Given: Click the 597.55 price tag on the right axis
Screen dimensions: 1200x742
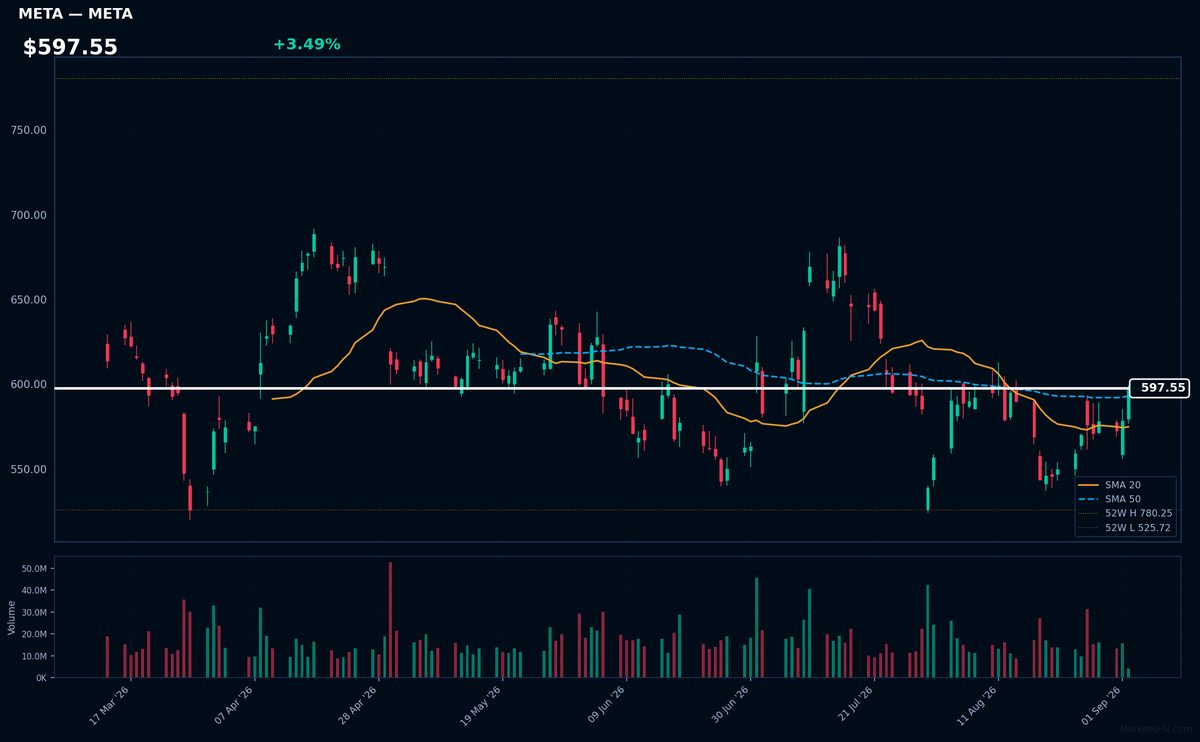Looking at the screenshot, I should tap(1159, 388).
